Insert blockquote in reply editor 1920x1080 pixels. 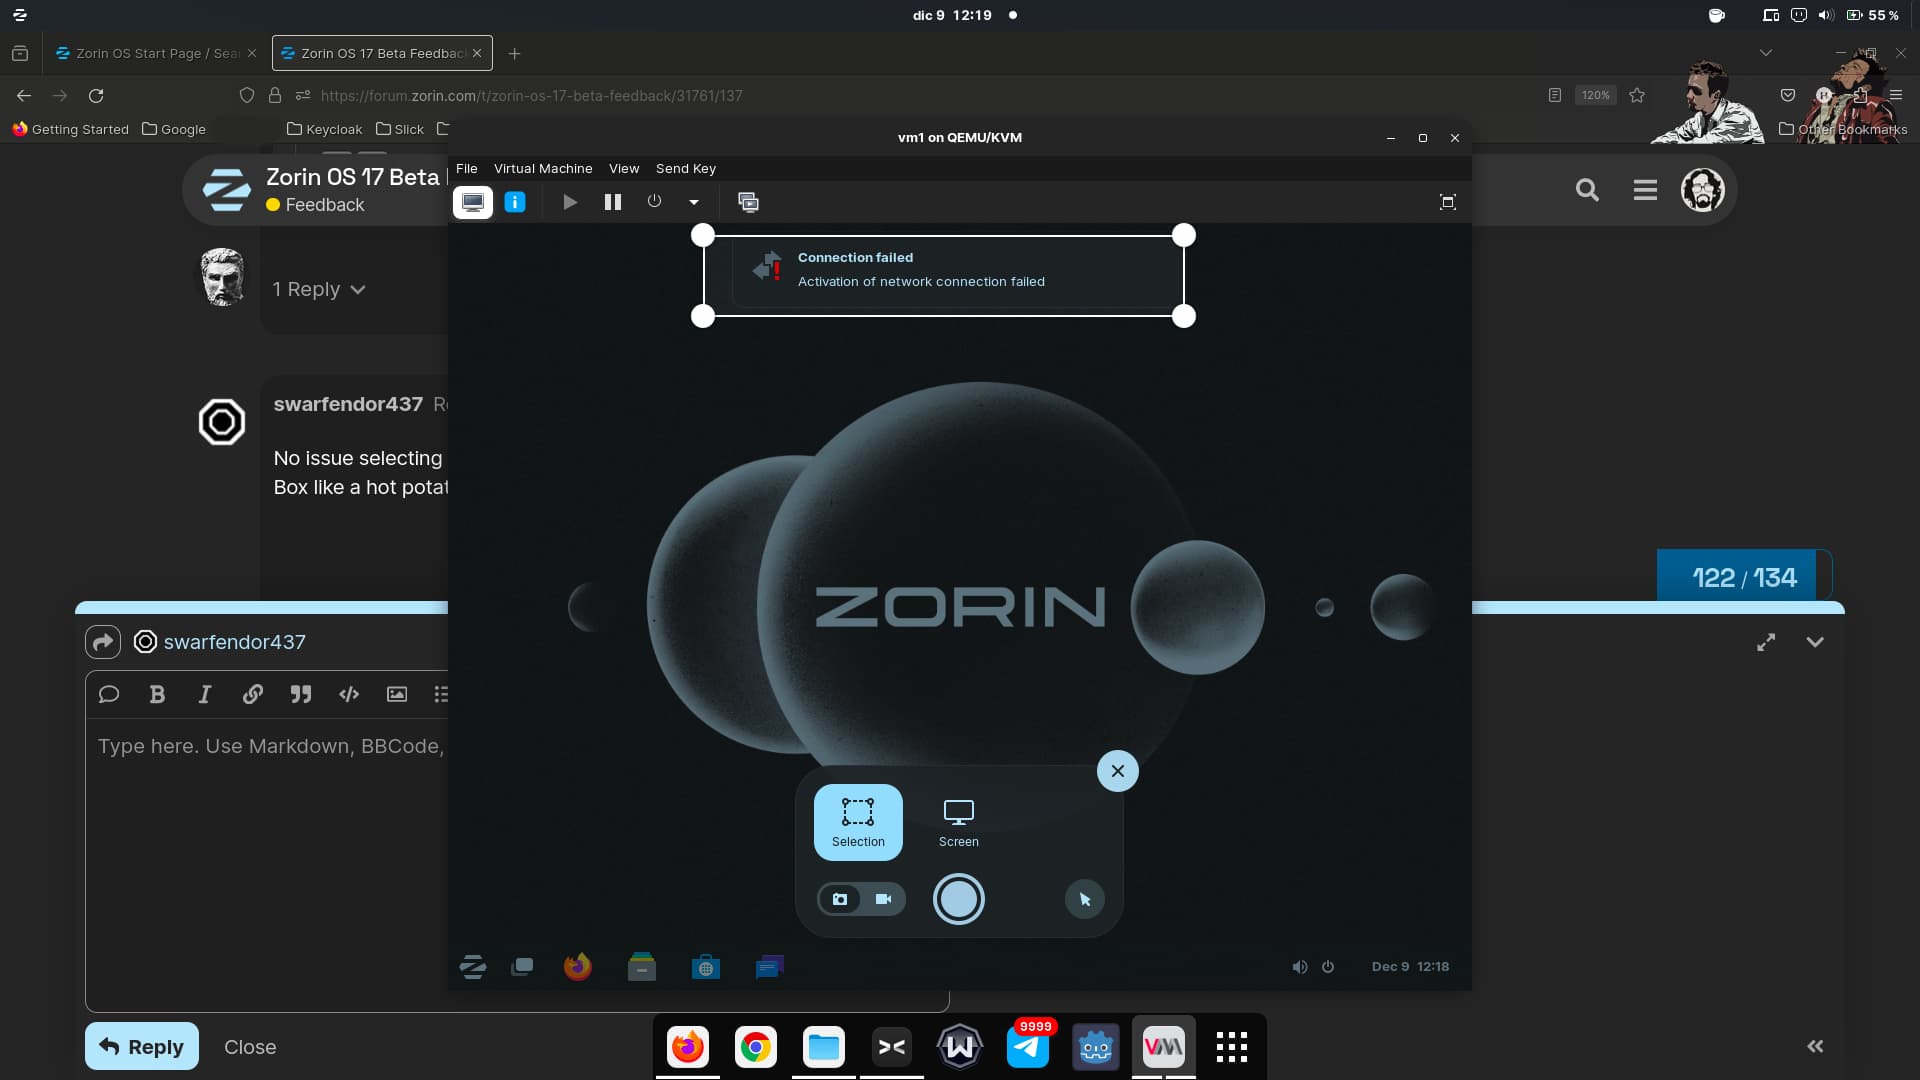click(301, 694)
